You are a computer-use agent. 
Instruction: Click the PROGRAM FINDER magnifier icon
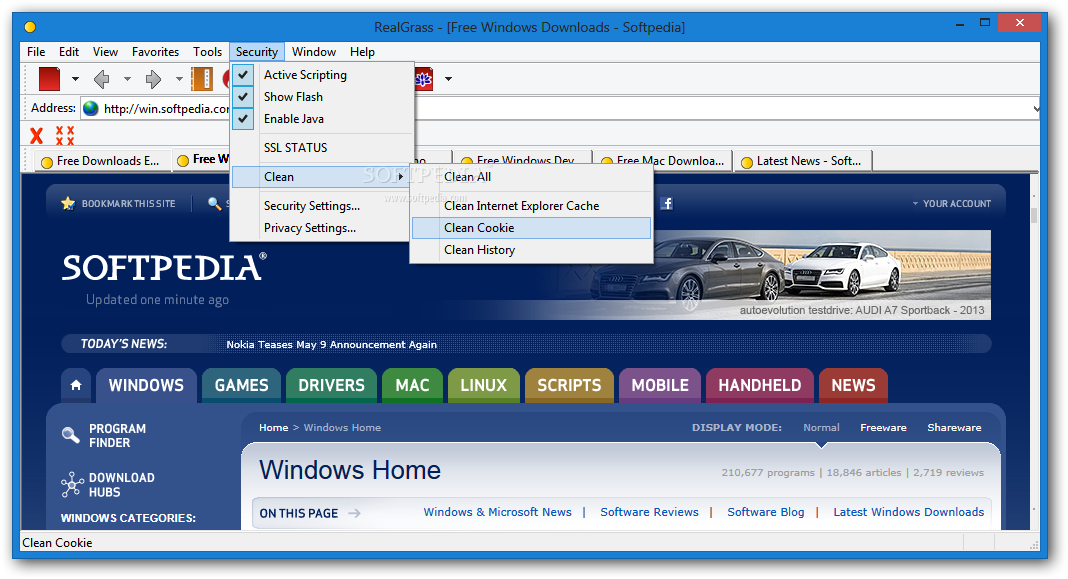[71, 435]
